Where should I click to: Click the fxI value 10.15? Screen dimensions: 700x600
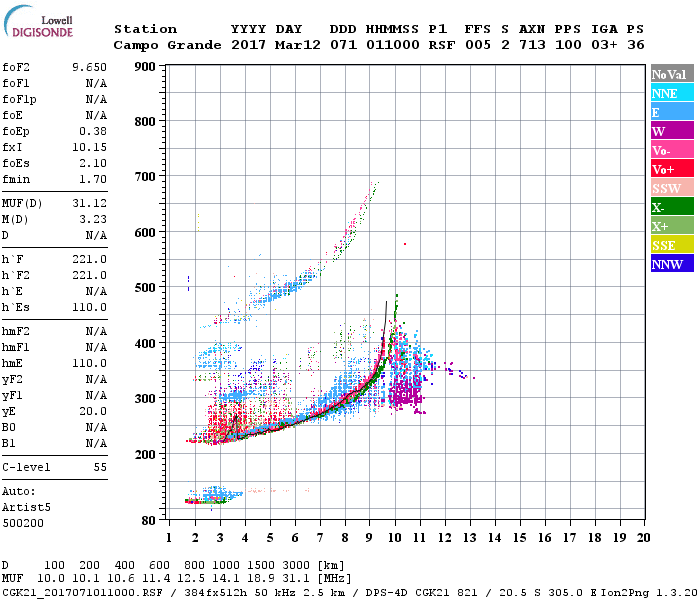pos(89,147)
